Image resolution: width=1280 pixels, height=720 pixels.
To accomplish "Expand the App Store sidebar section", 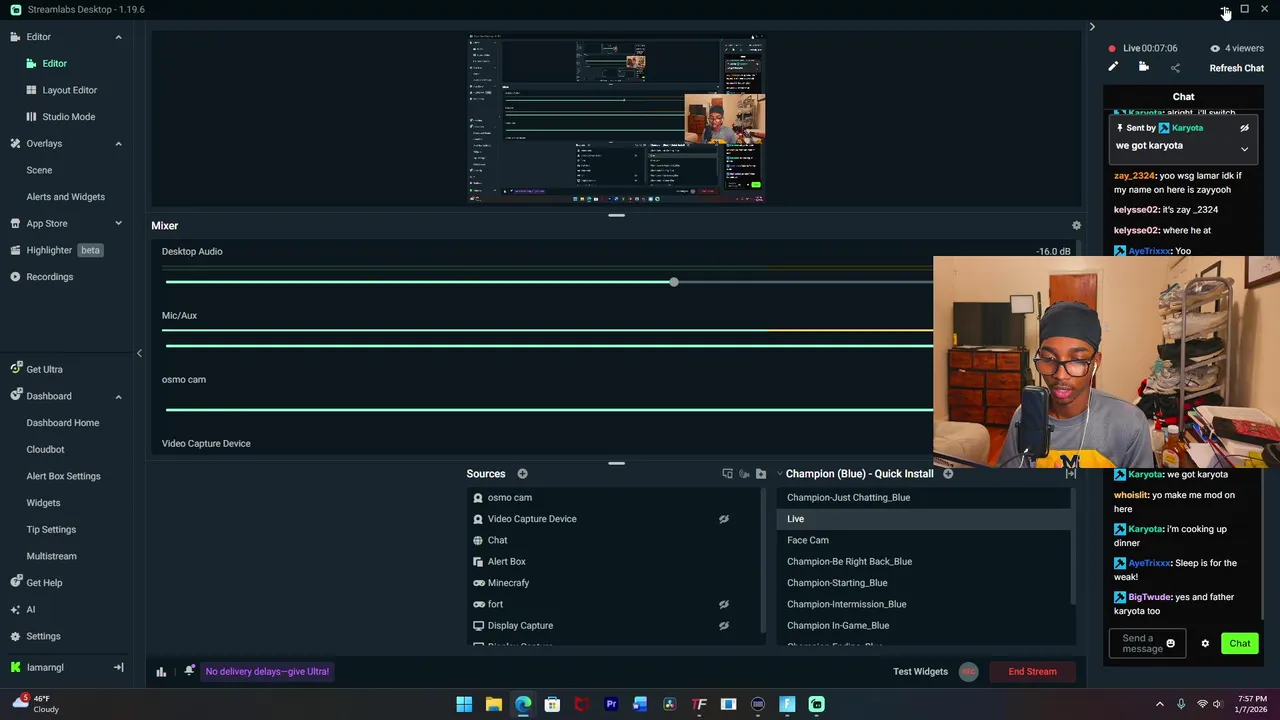I will click(x=118, y=224).
